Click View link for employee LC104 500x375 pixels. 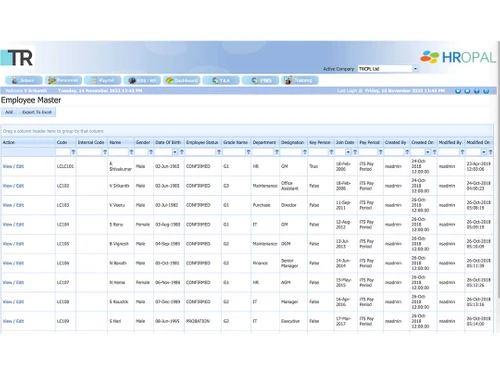(7, 224)
